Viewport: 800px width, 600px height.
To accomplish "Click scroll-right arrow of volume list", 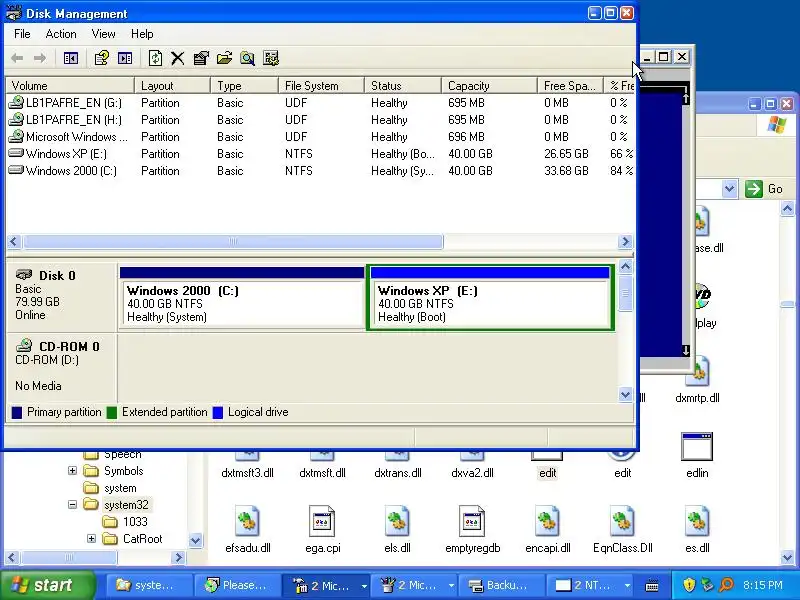I will (x=625, y=241).
